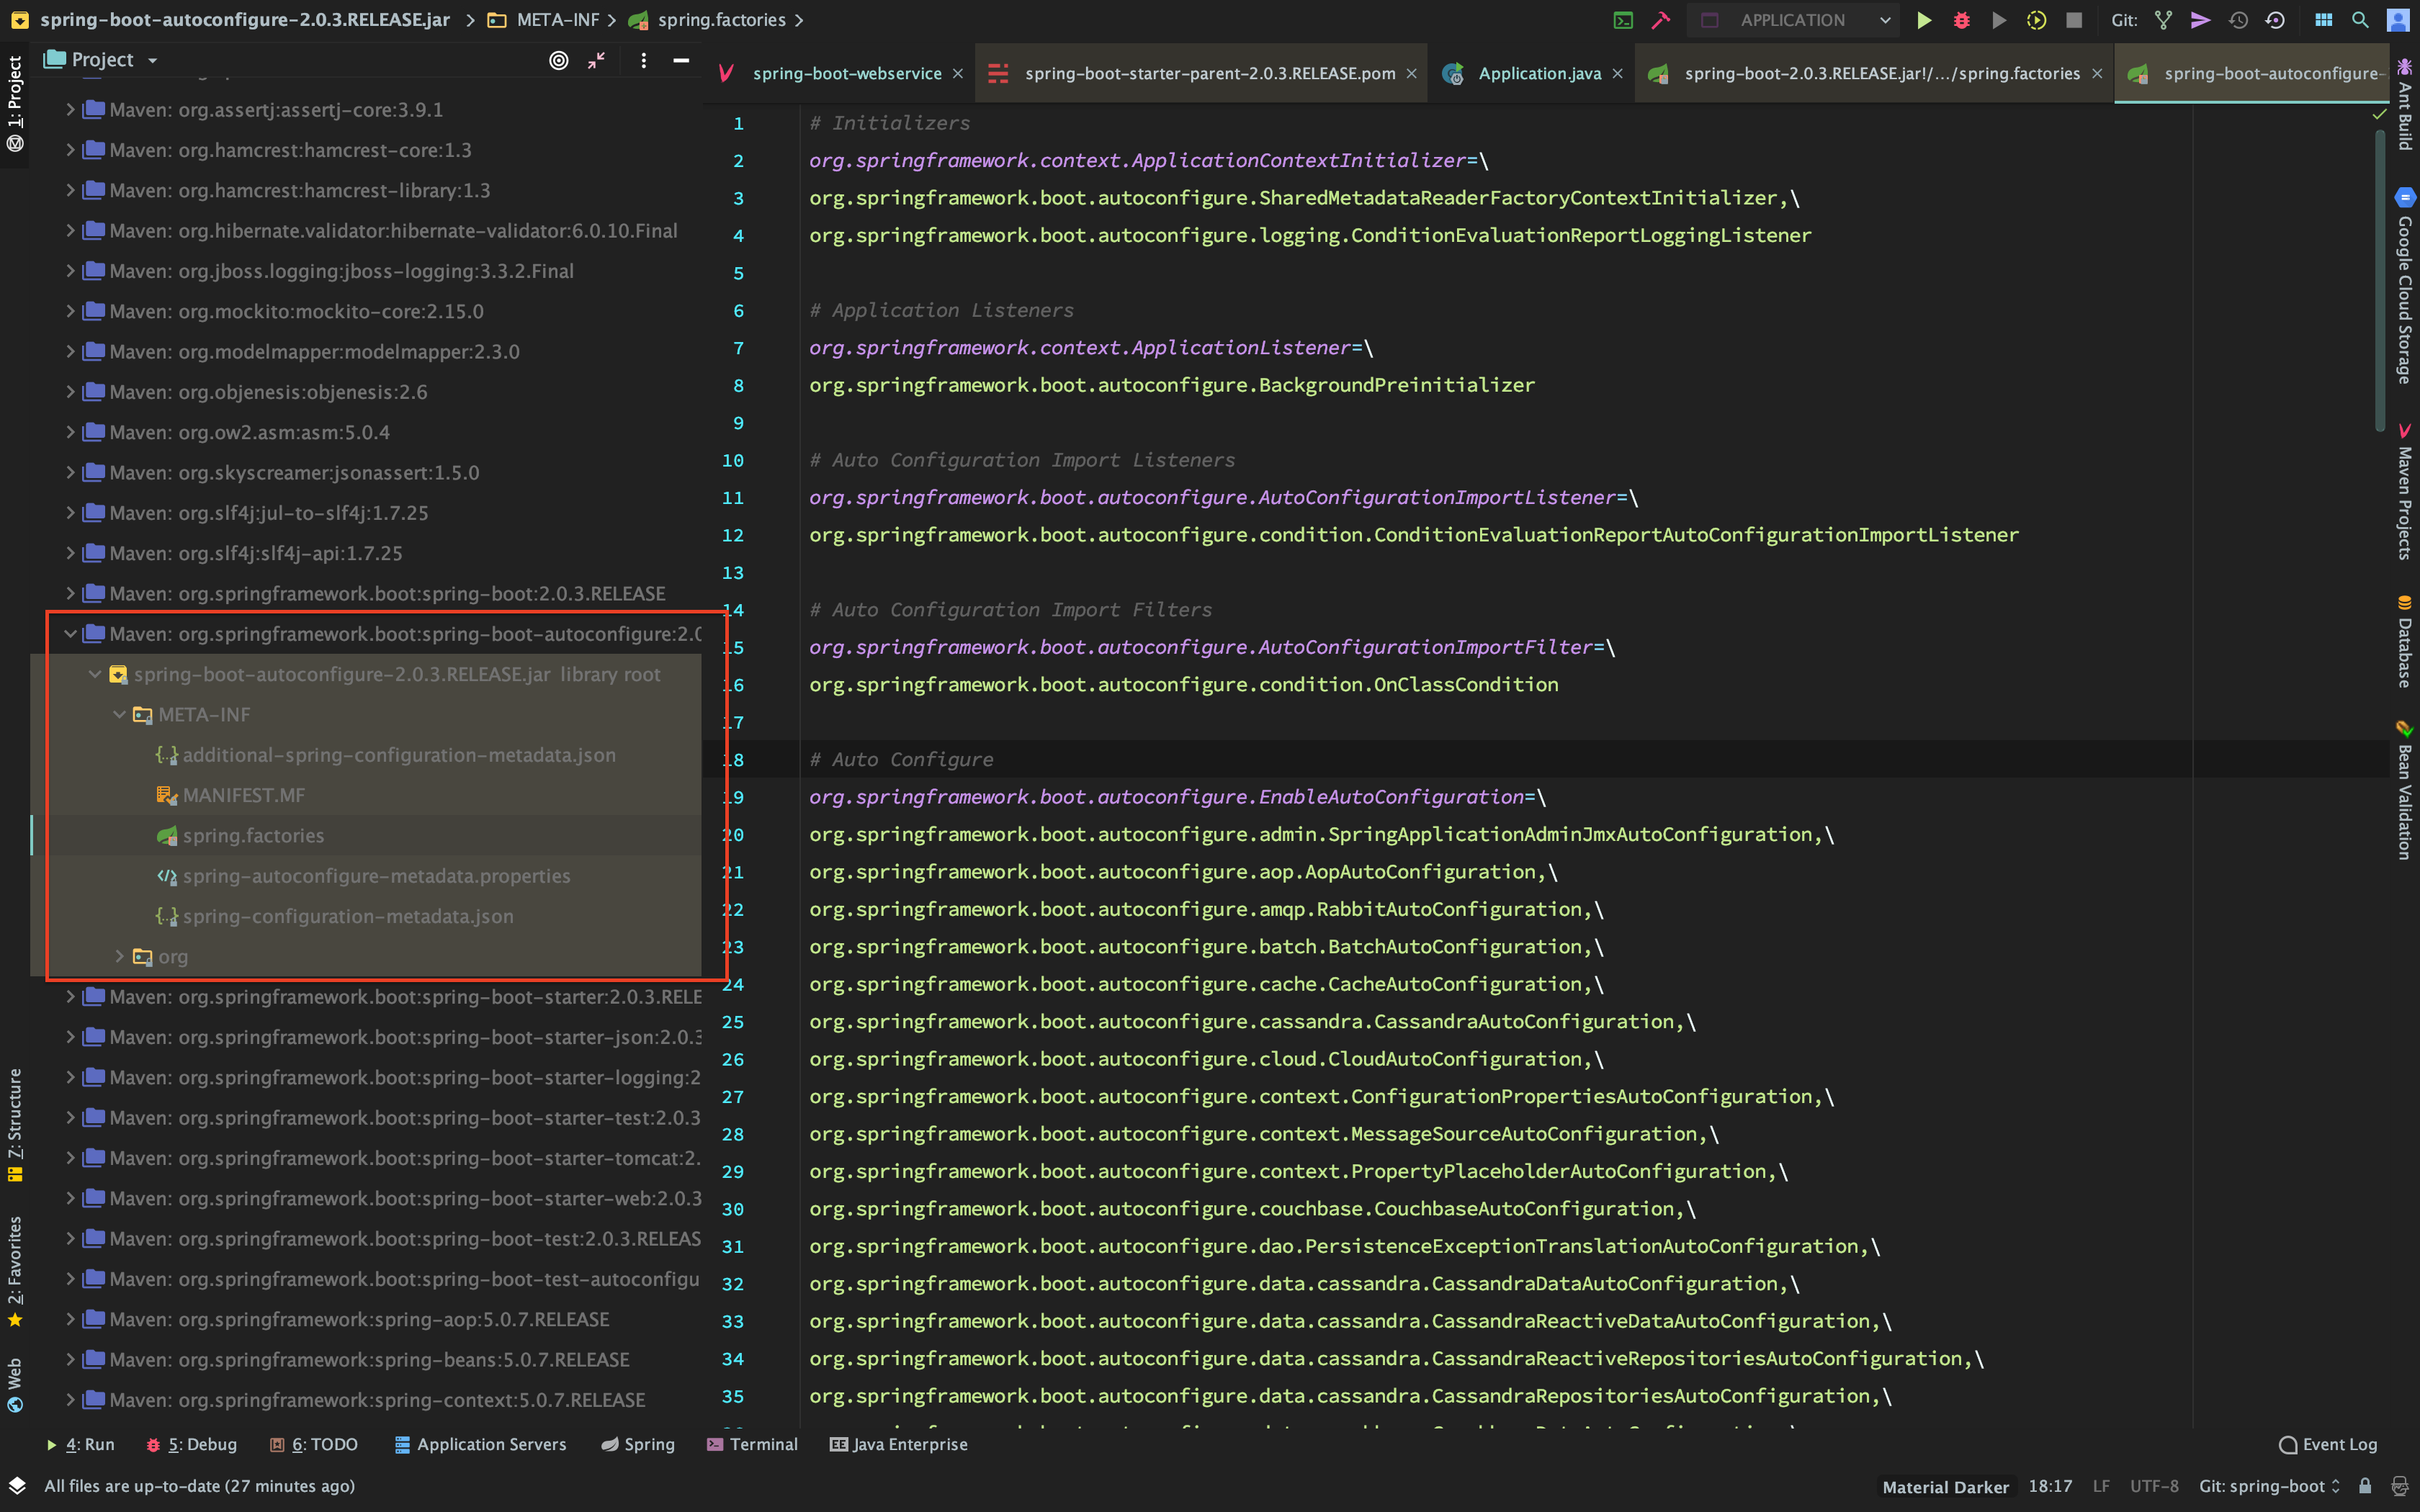
Task: Collapse the META-INF folder
Action: click(x=119, y=715)
